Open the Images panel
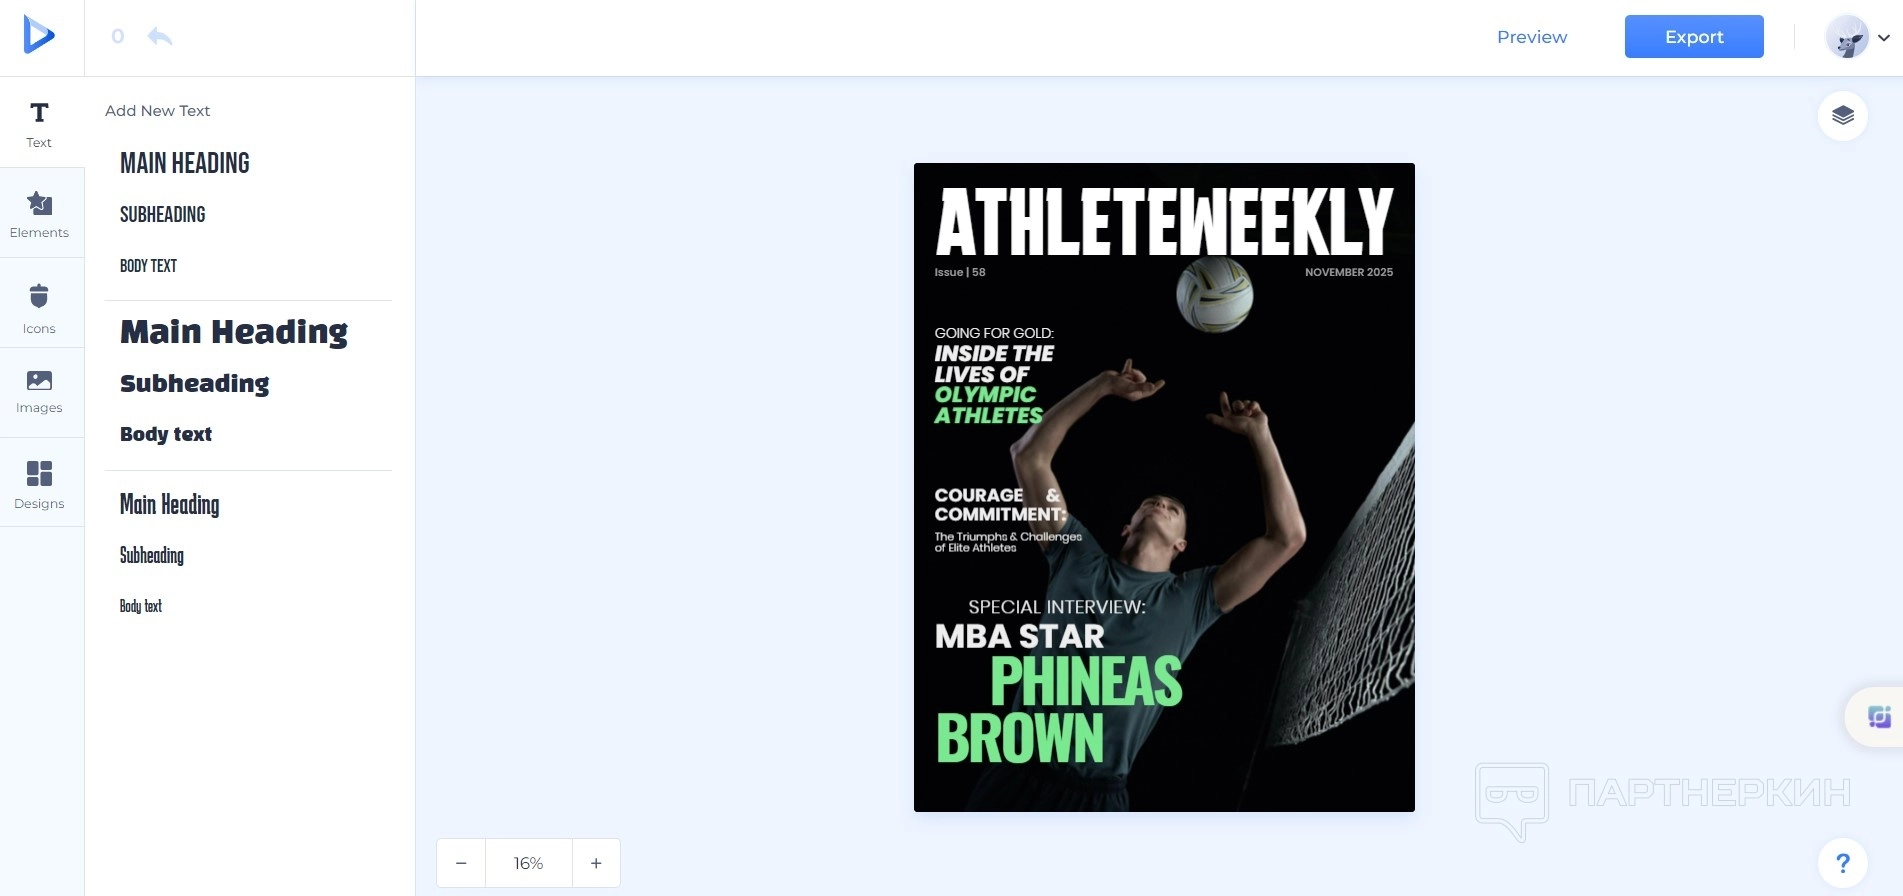This screenshot has width=1903, height=896. [39, 391]
